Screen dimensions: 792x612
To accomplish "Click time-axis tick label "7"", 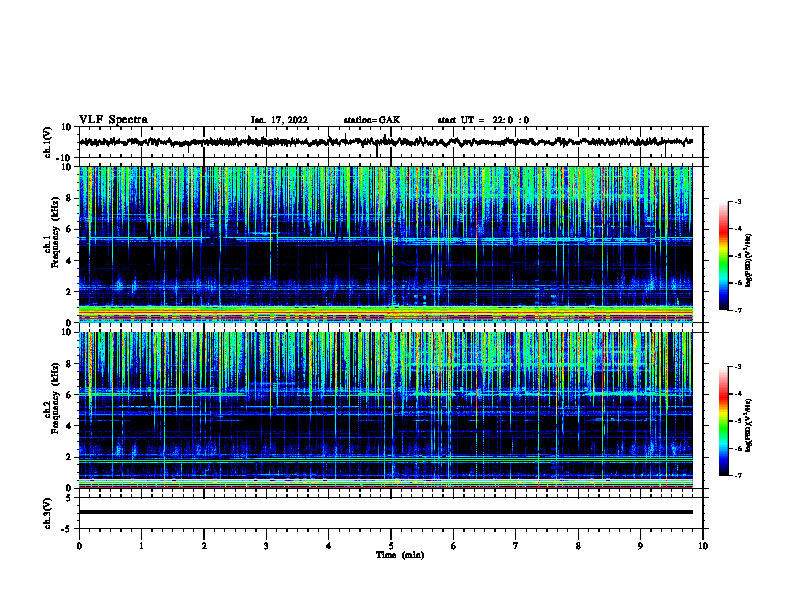I will point(516,546).
